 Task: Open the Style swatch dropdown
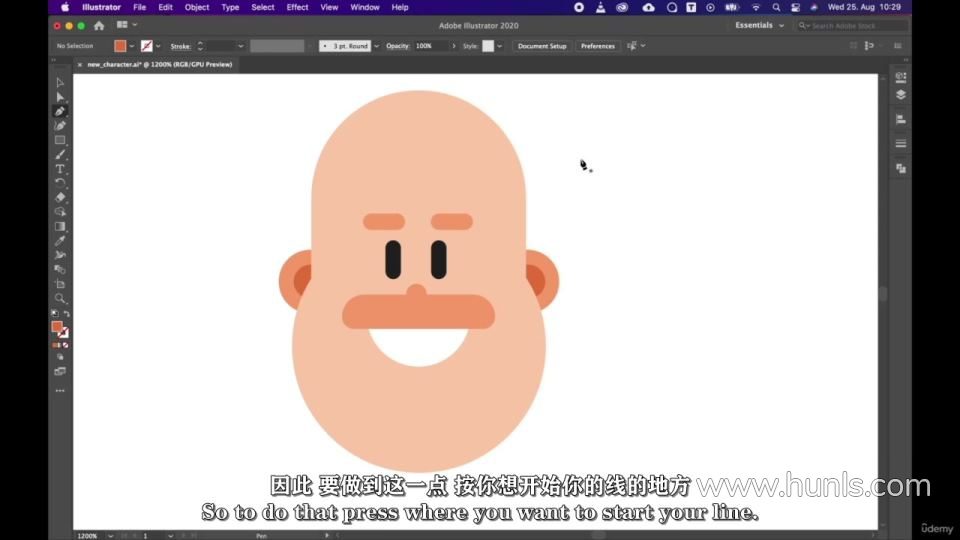pyautogui.click(x=500, y=46)
